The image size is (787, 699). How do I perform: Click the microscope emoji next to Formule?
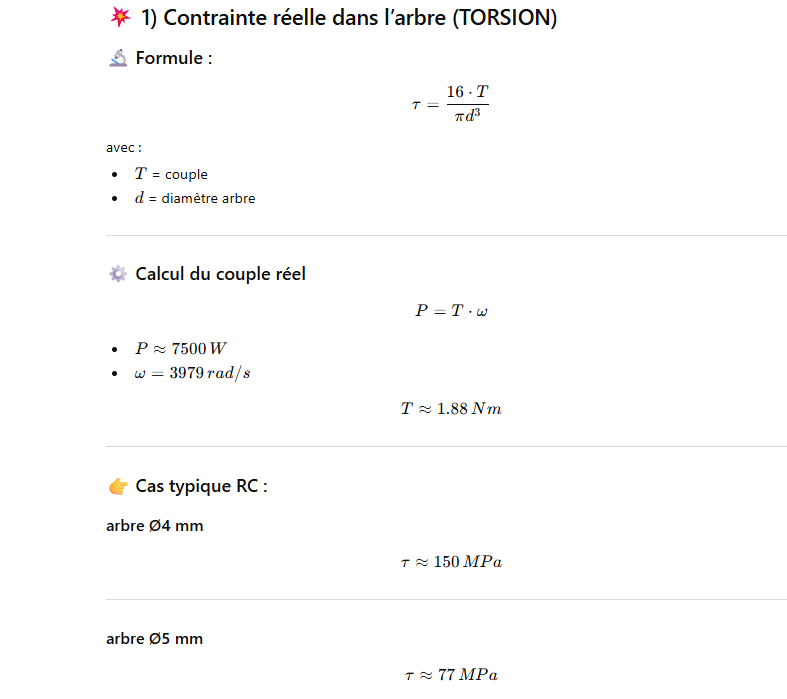117,58
